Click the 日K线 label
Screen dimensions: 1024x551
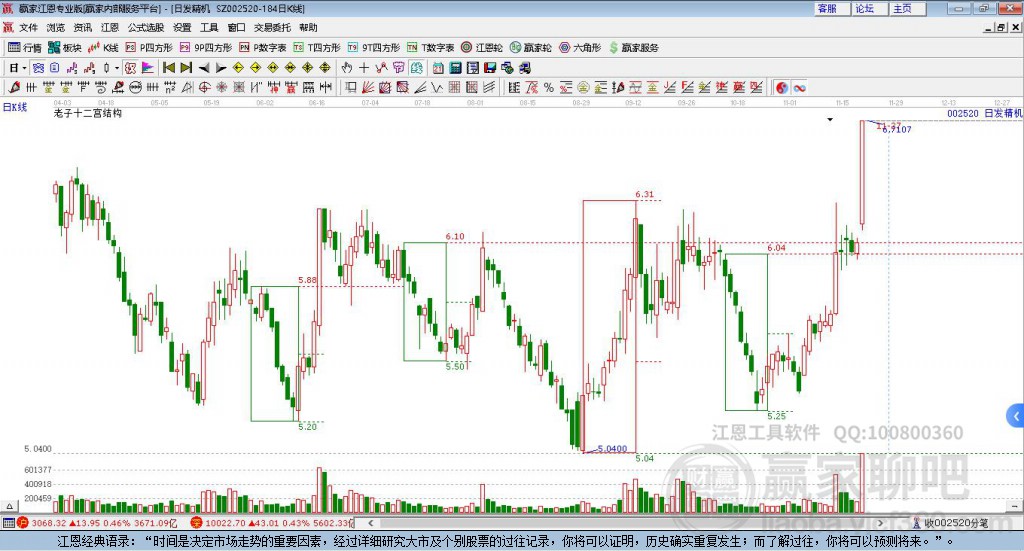(15, 107)
